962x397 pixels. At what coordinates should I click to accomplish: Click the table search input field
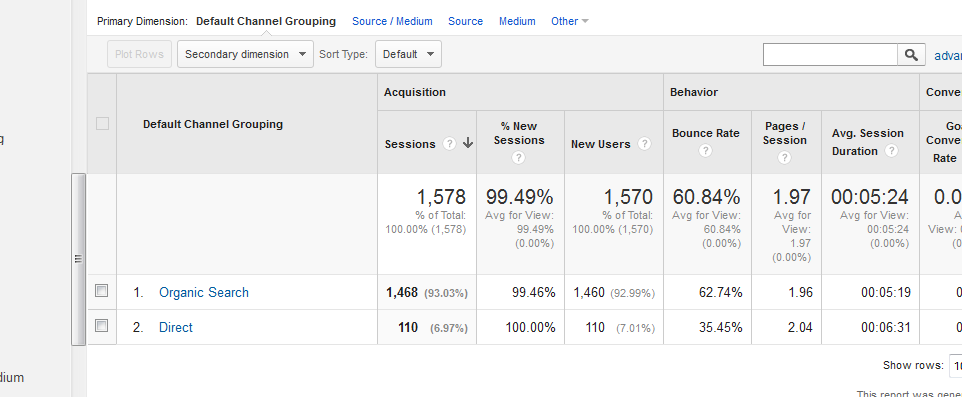point(831,55)
